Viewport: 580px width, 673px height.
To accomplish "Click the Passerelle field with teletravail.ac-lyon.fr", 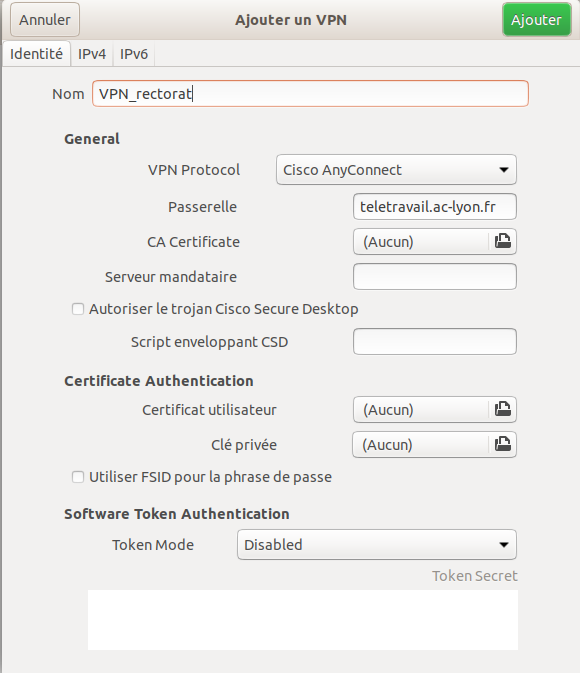I will click(434, 207).
